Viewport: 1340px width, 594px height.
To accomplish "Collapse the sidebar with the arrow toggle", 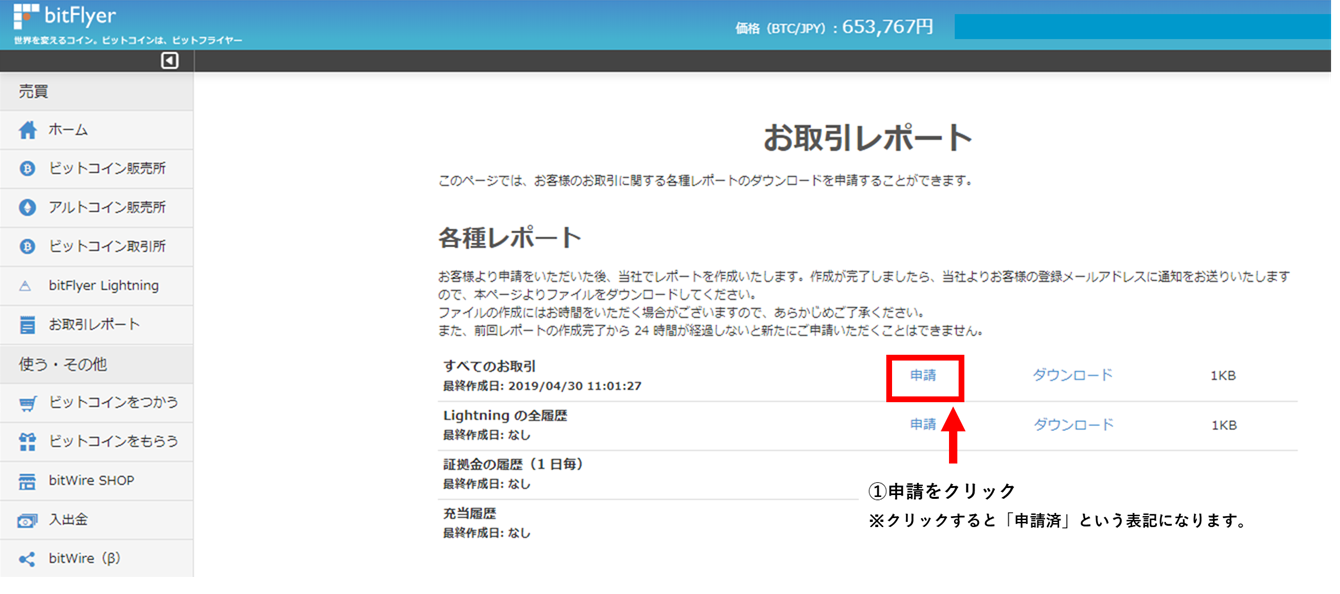I will tap(169, 61).
